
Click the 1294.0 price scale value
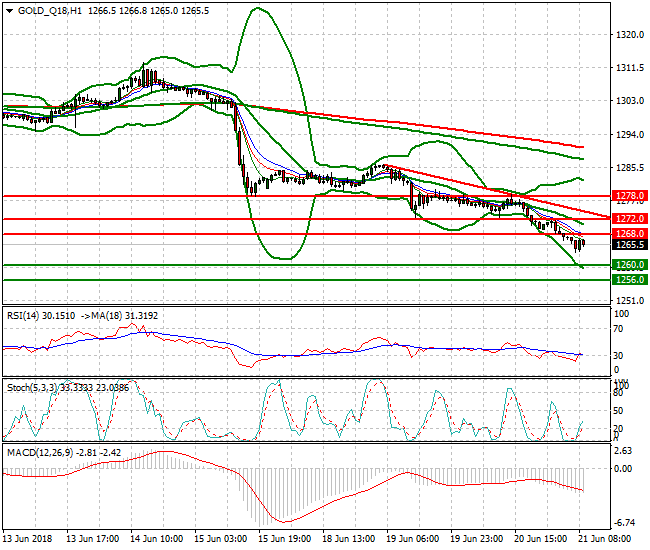point(630,134)
